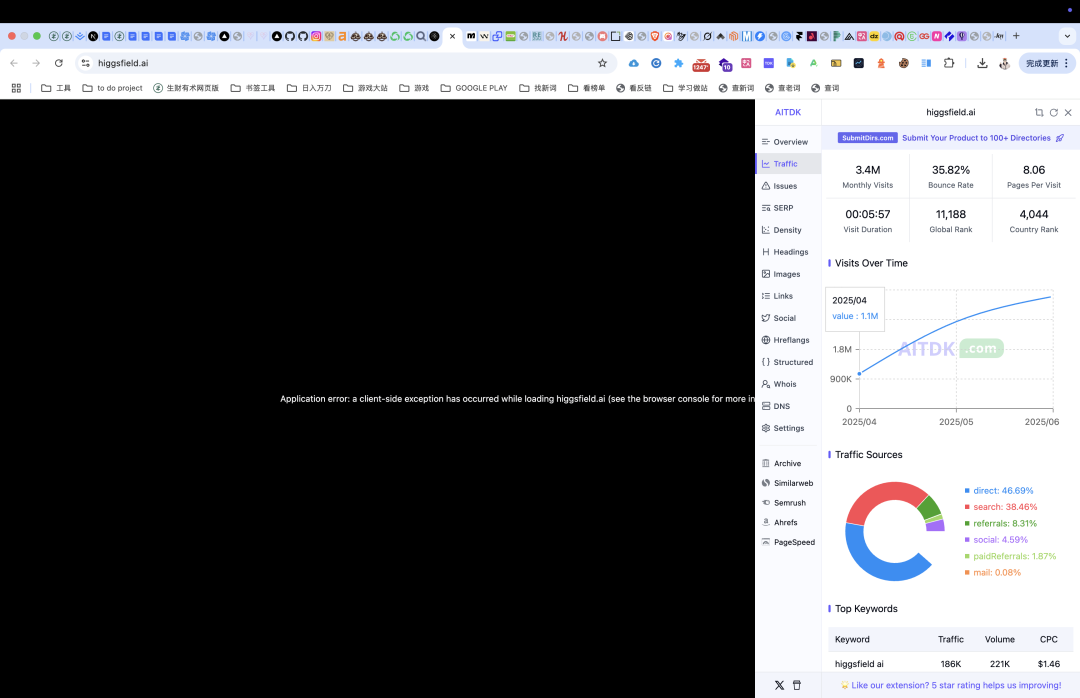This screenshot has width=1080, height=698.
Task: Open the Overview section in AITDK sidebar
Action: (x=785, y=142)
